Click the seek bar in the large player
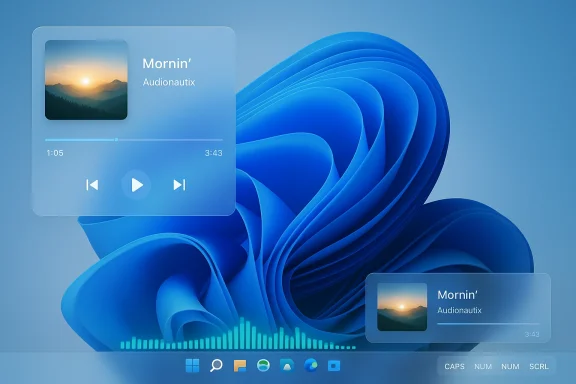The width and height of the screenshot is (576, 384). coord(134,140)
